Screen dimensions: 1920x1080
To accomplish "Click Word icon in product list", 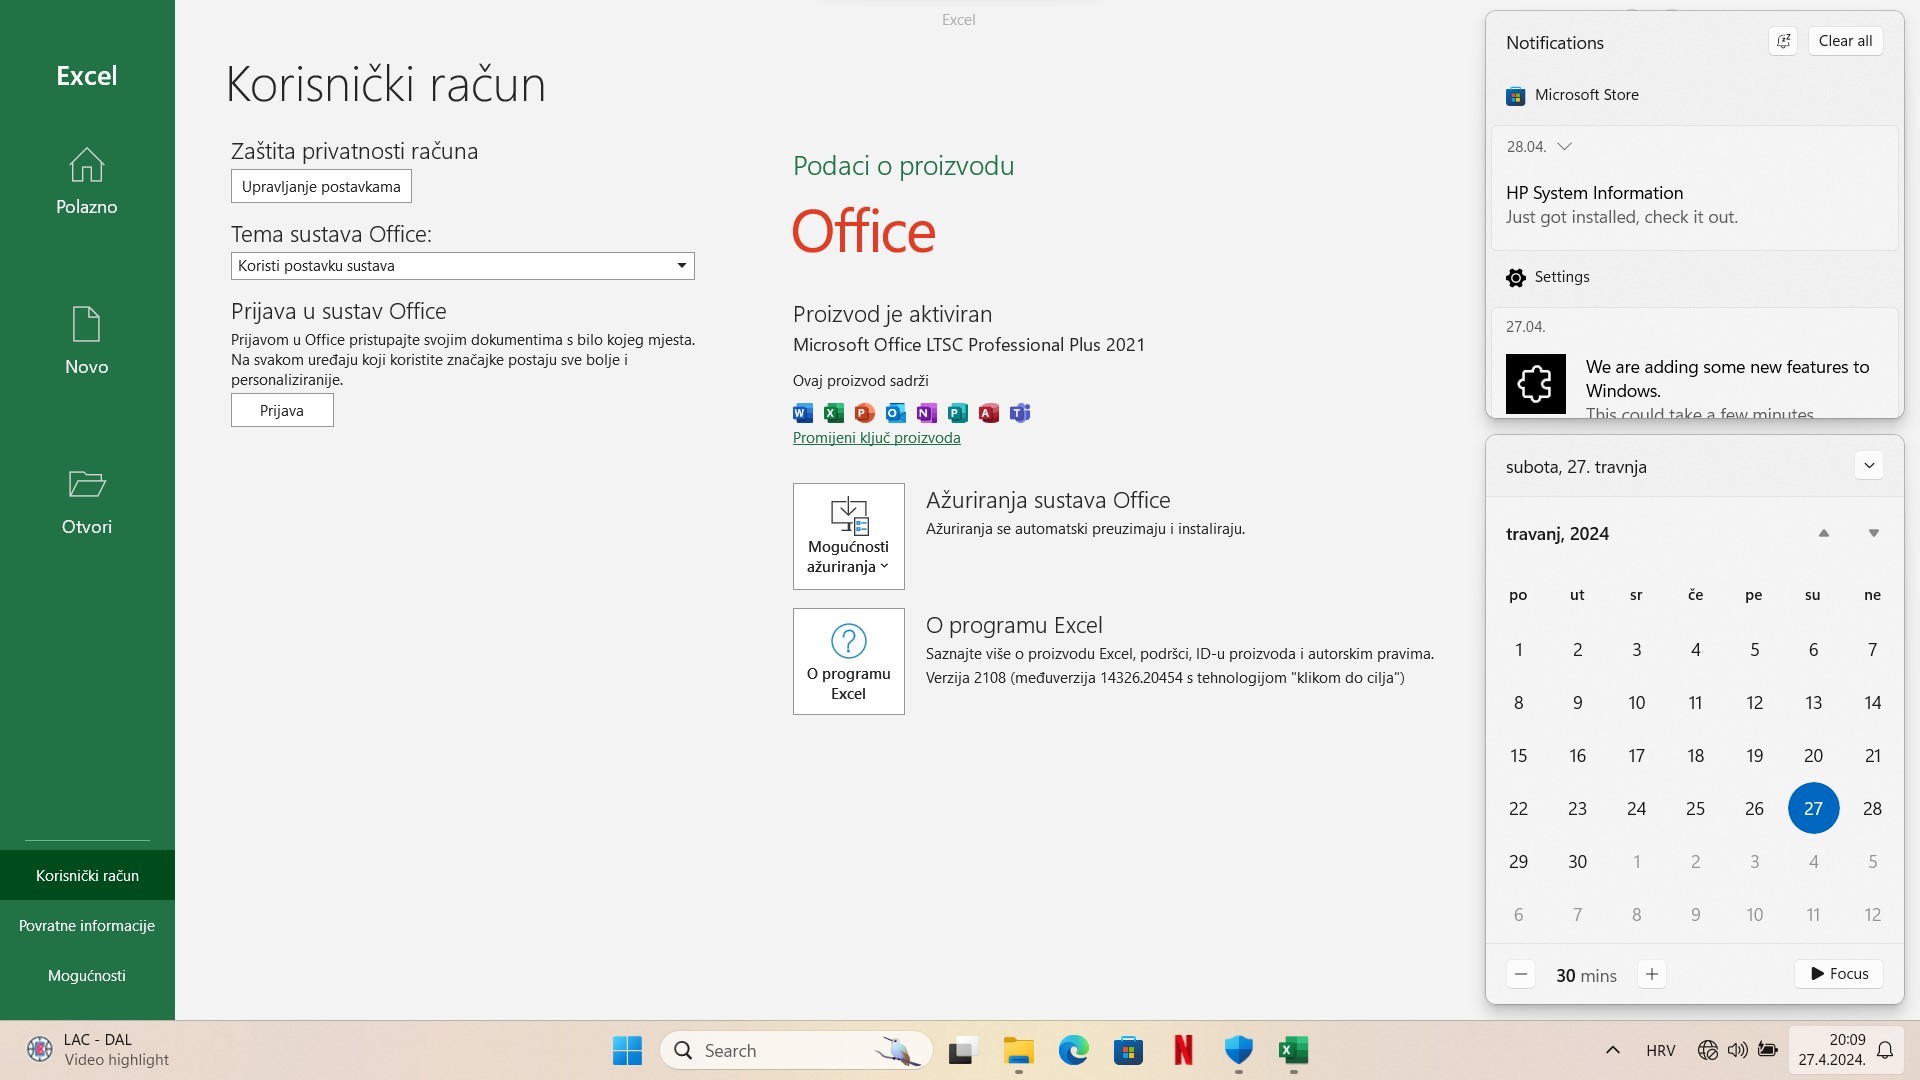I will coord(803,412).
